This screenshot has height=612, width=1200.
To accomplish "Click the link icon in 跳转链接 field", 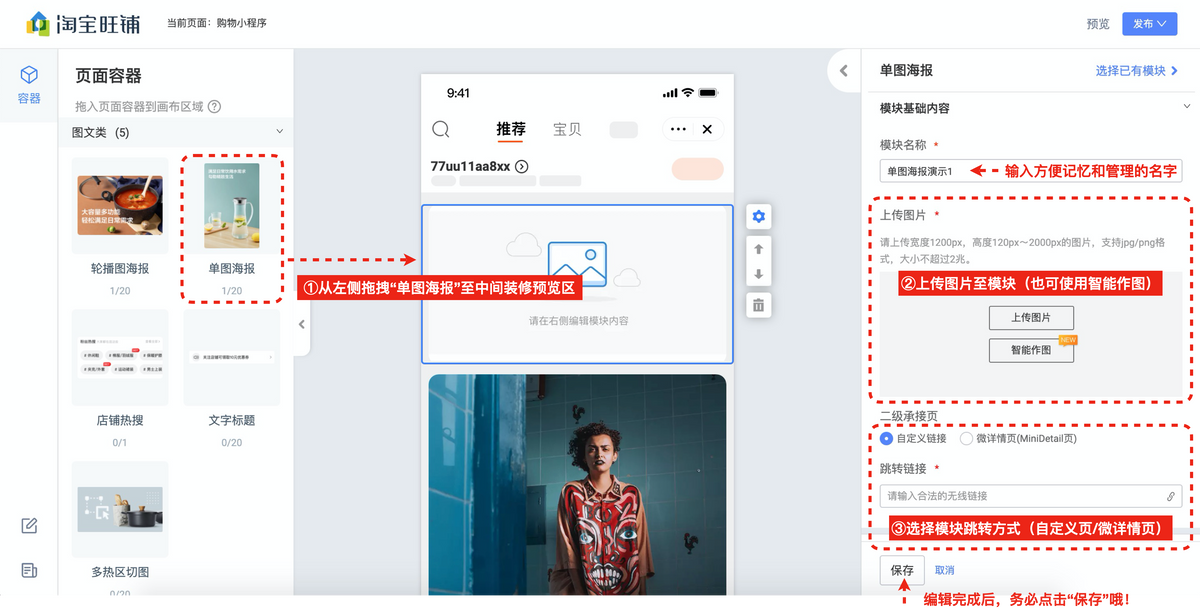I will pyautogui.click(x=1170, y=496).
